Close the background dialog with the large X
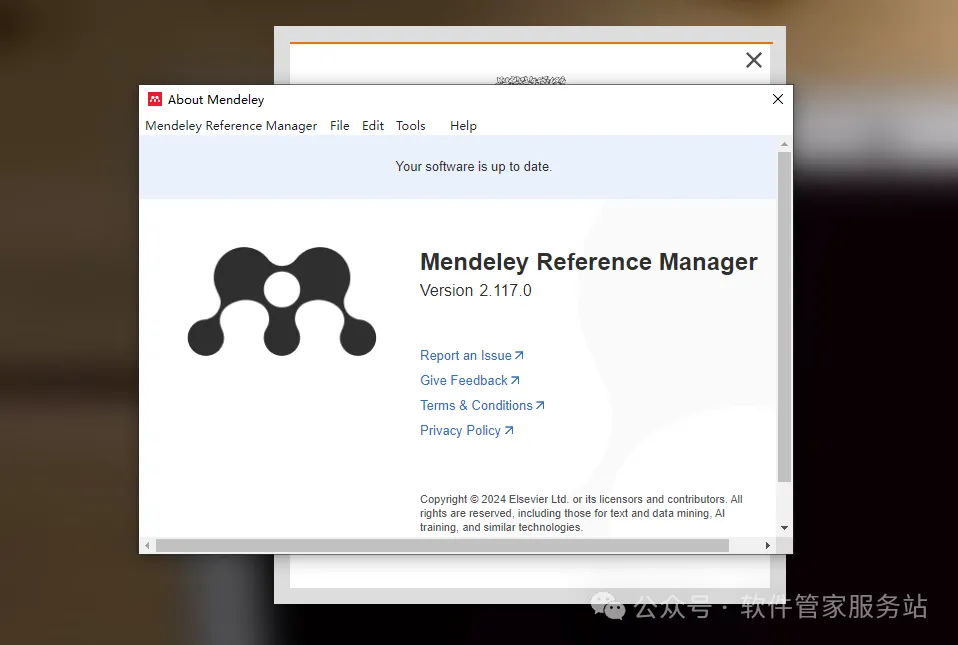The width and height of the screenshot is (958, 645). [754, 60]
